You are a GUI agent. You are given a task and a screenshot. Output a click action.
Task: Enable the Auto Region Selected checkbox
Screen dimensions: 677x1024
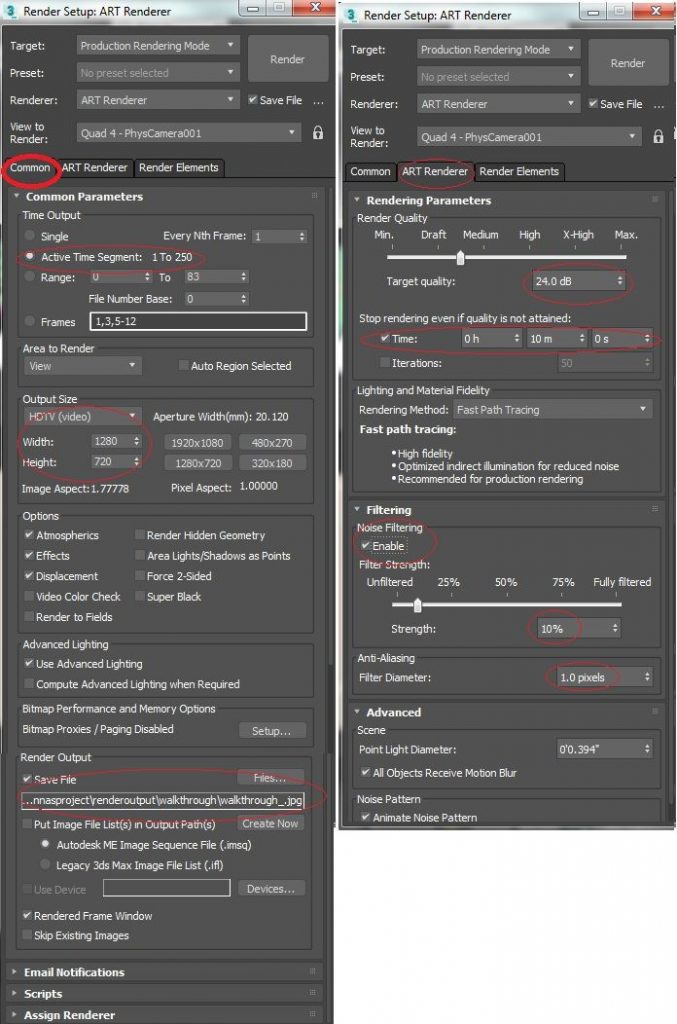pyautogui.click(x=183, y=366)
